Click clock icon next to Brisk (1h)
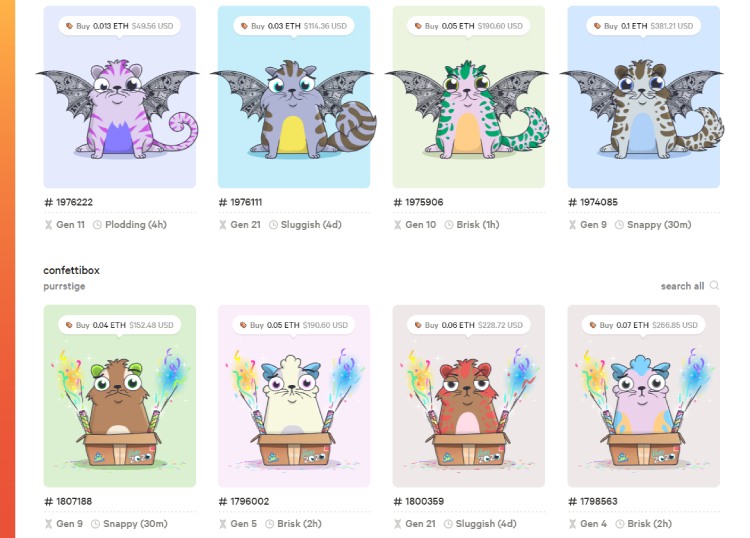Image resolution: width=750 pixels, height=538 pixels. [x=449, y=224]
